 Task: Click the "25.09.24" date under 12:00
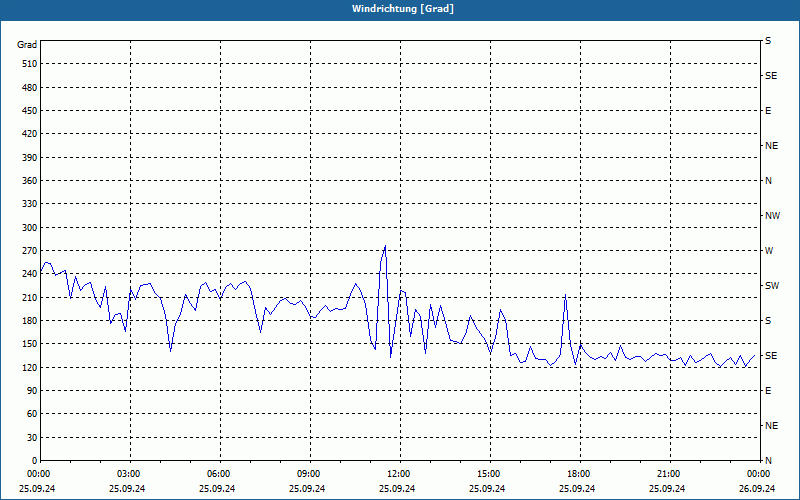pos(397,488)
